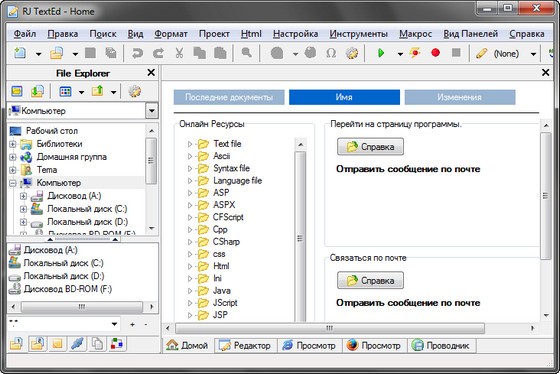The height and width of the screenshot is (374, 560).
Task: Click the home panel horizontal scrollbar
Action: [330, 328]
